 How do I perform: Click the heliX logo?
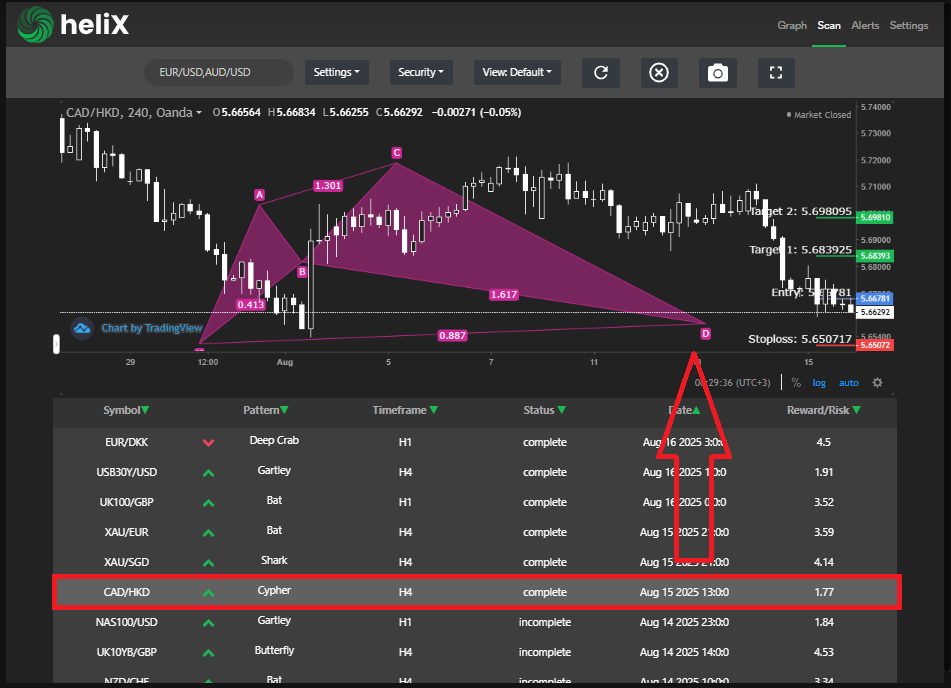coord(75,25)
